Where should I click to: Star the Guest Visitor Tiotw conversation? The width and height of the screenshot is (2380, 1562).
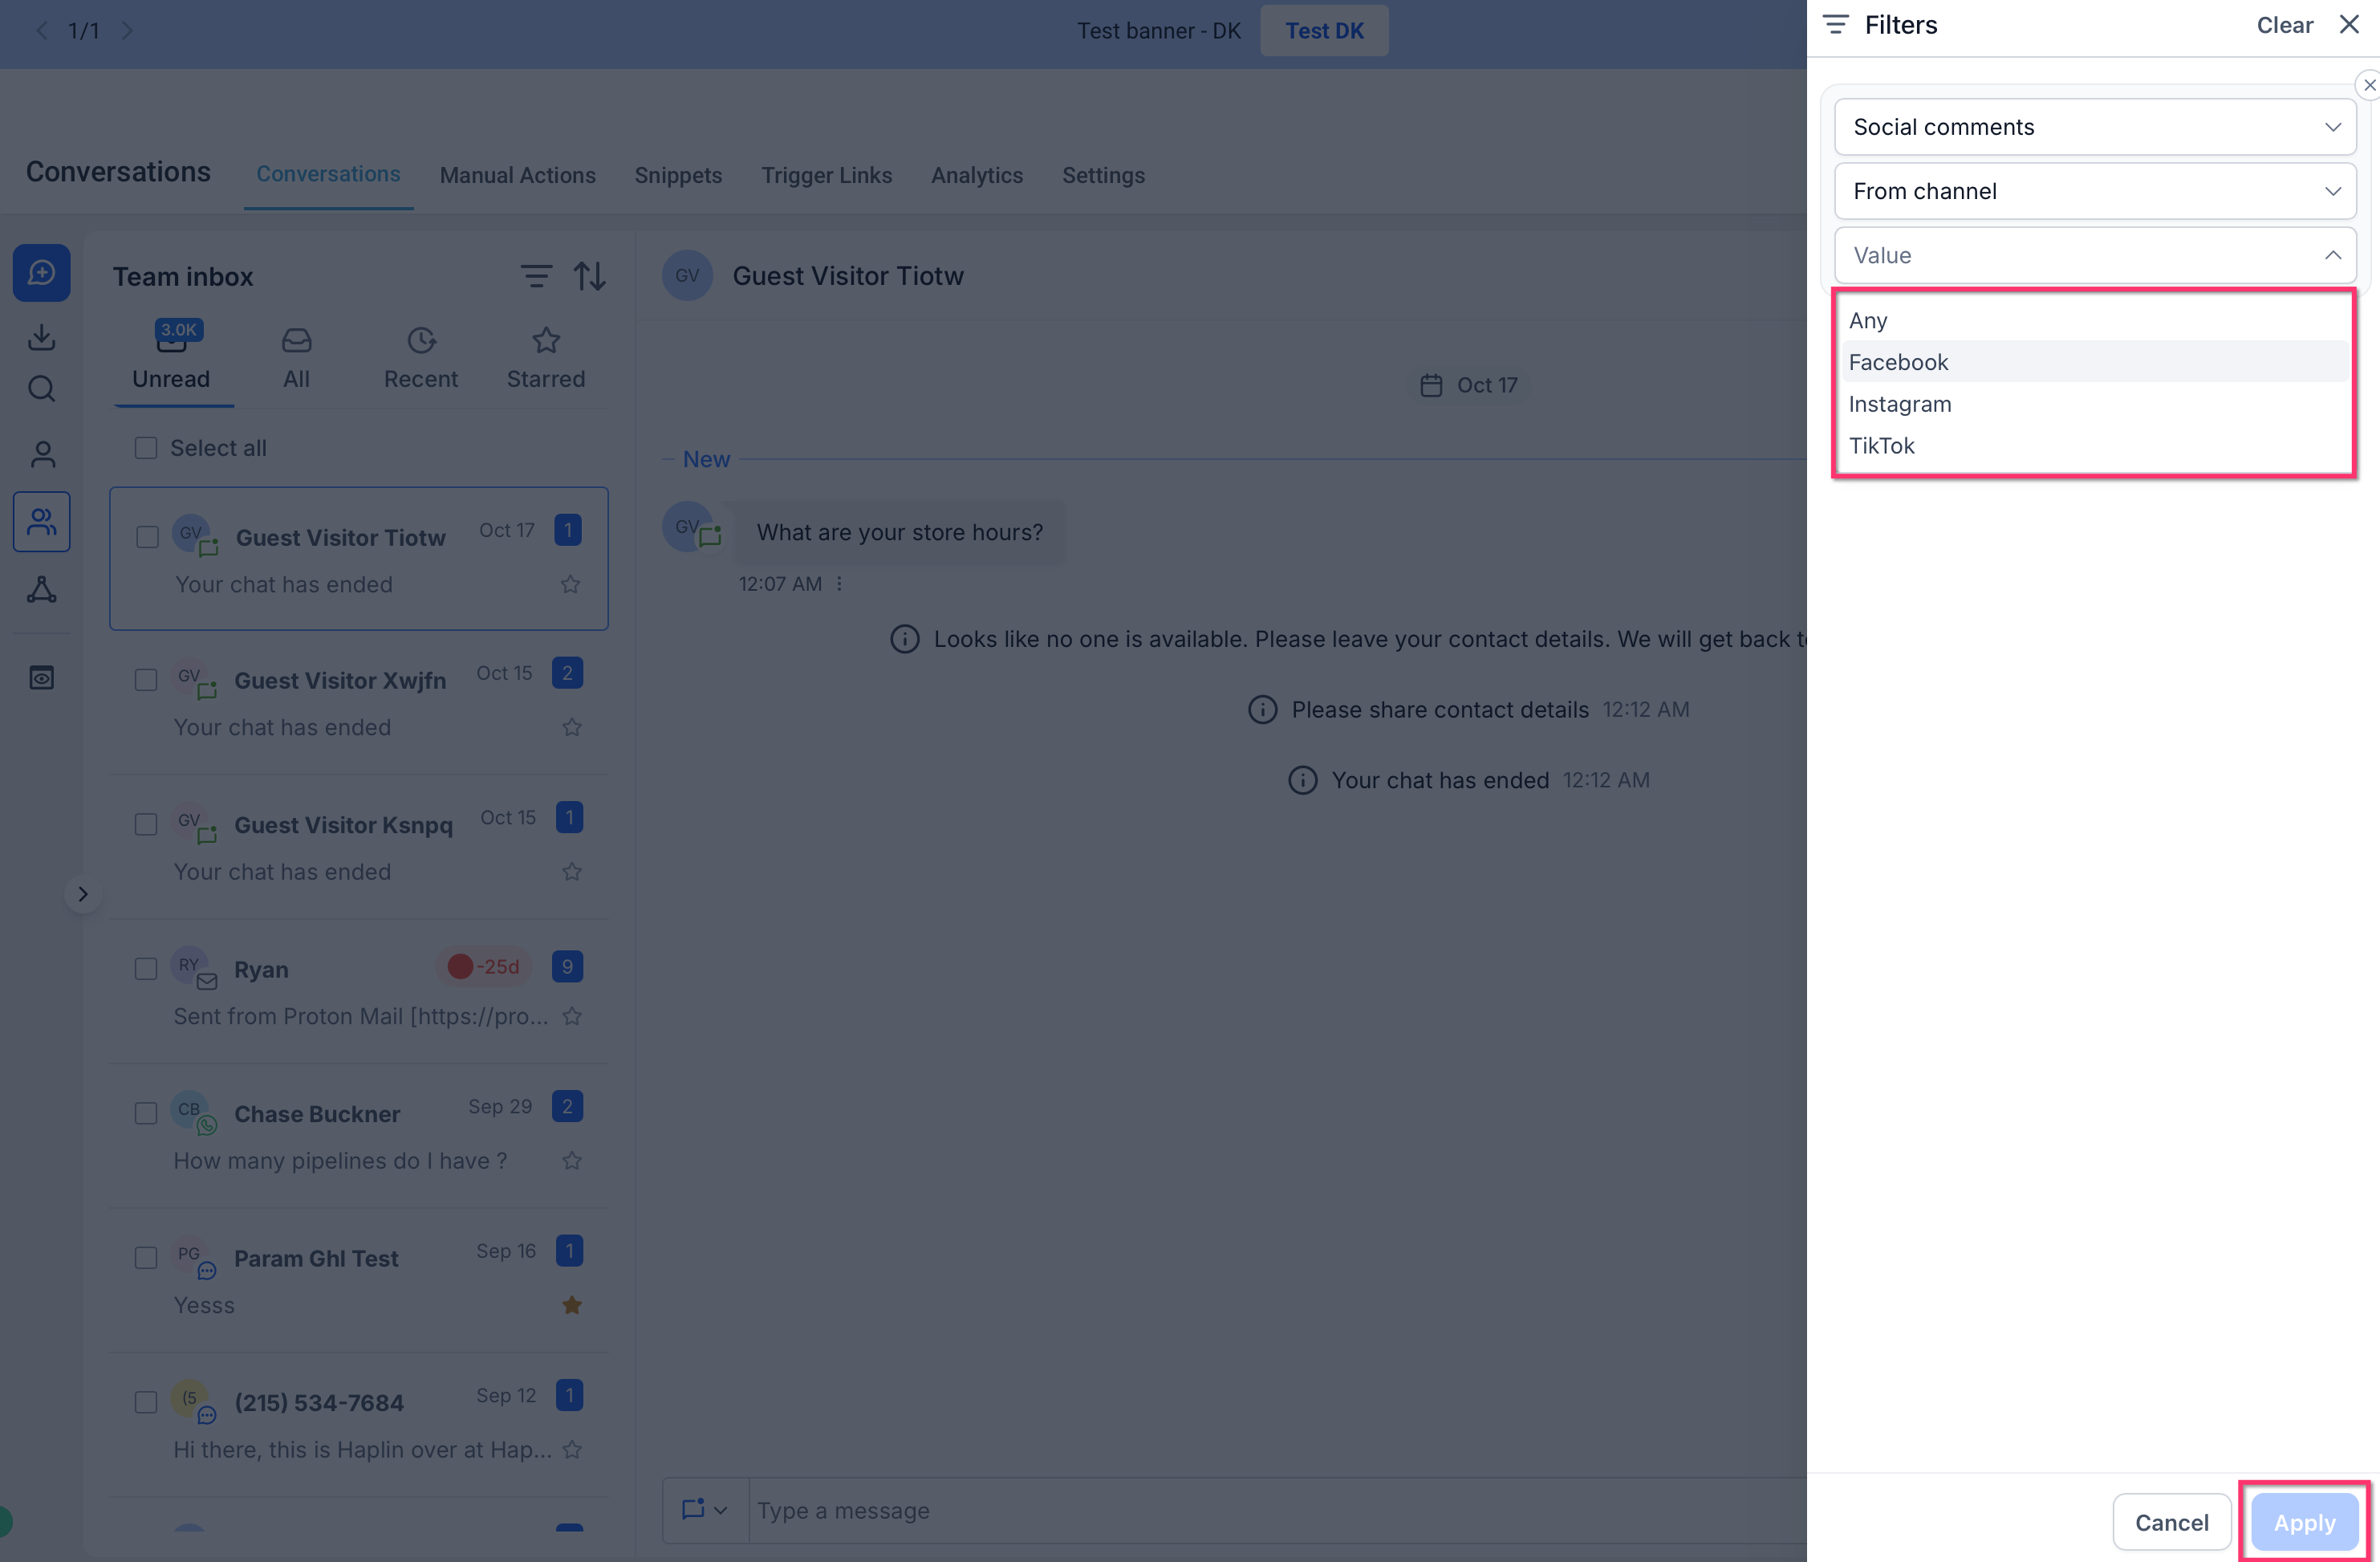570,584
